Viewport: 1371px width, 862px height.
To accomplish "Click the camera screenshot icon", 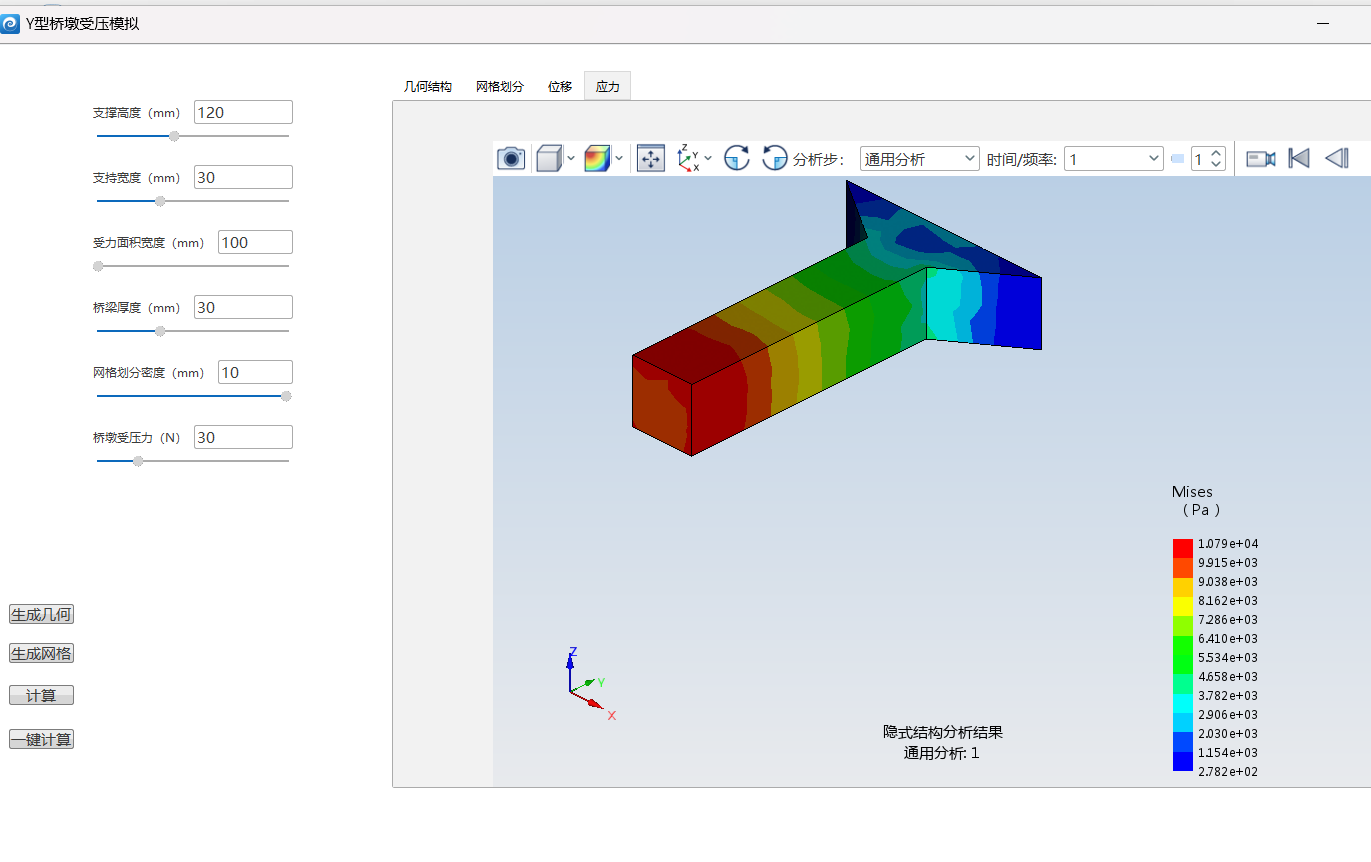I will [511, 158].
